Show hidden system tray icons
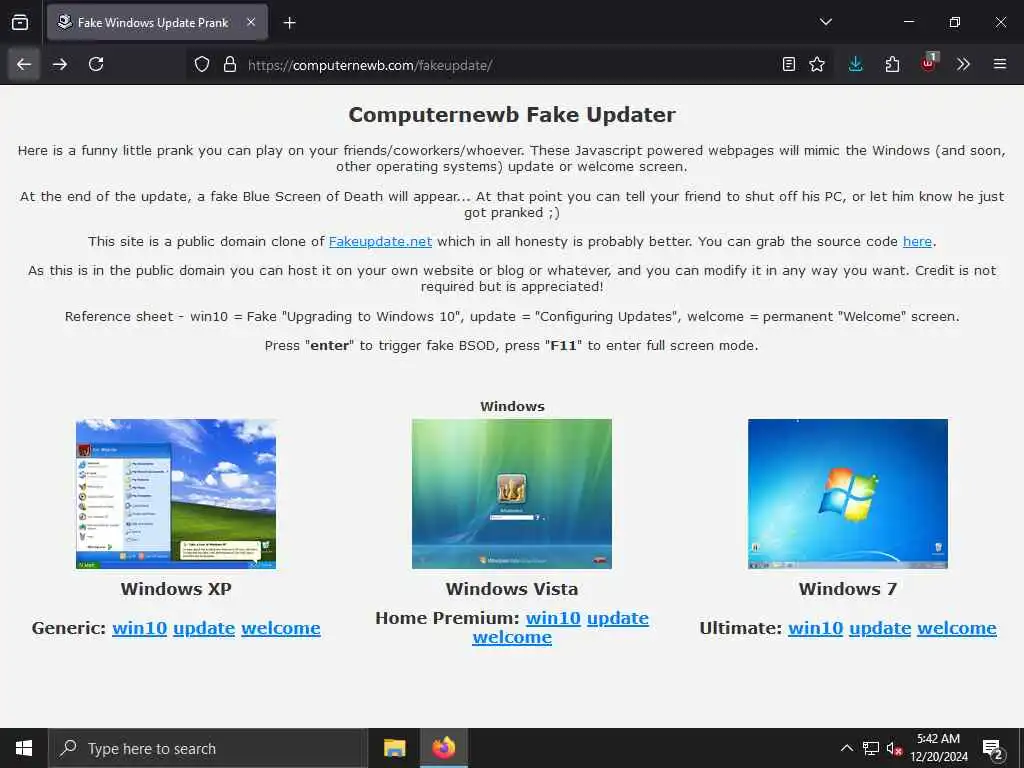This screenshot has height=768, width=1024. click(846, 748)
